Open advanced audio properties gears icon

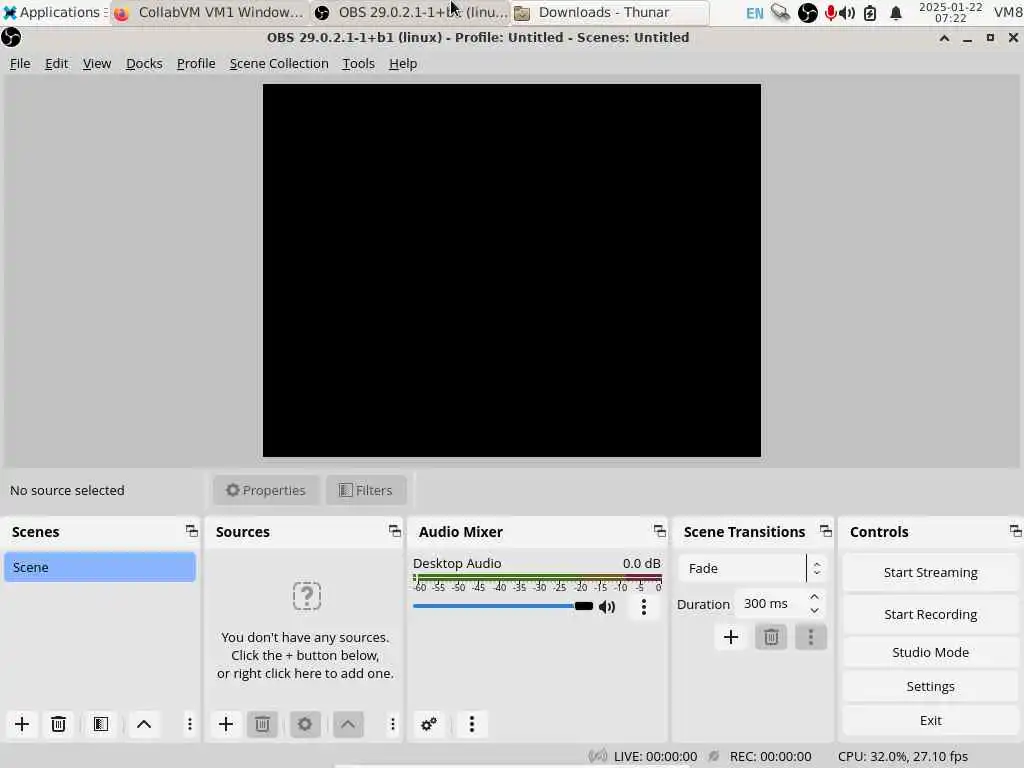tap(429, 724)
